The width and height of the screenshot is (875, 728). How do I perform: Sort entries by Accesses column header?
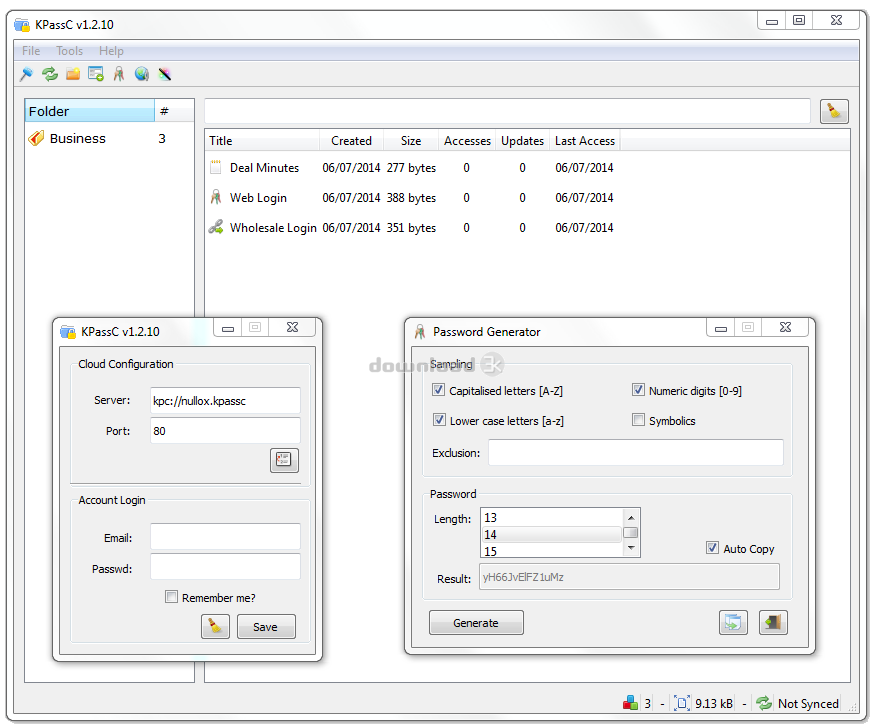coord(467,141)
